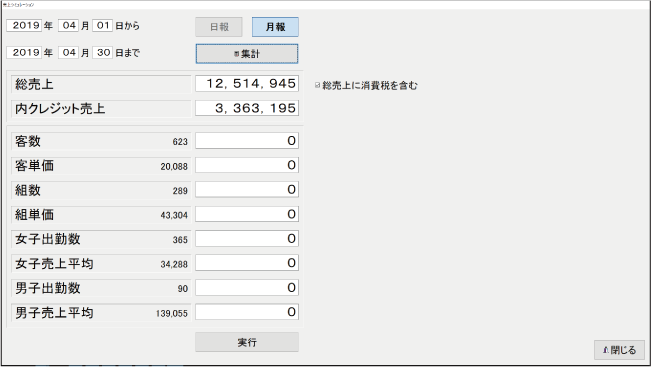Screen dimensions: 651x367
Task: Click the 女子出勤数 value 365
Action: [180, 240]
